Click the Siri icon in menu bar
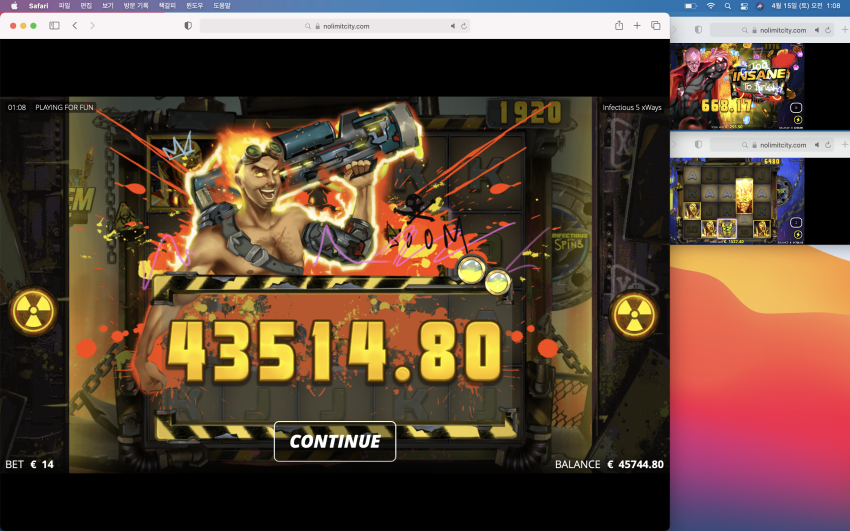The width and height of the screenshot is (850, 531). (760, 6)
